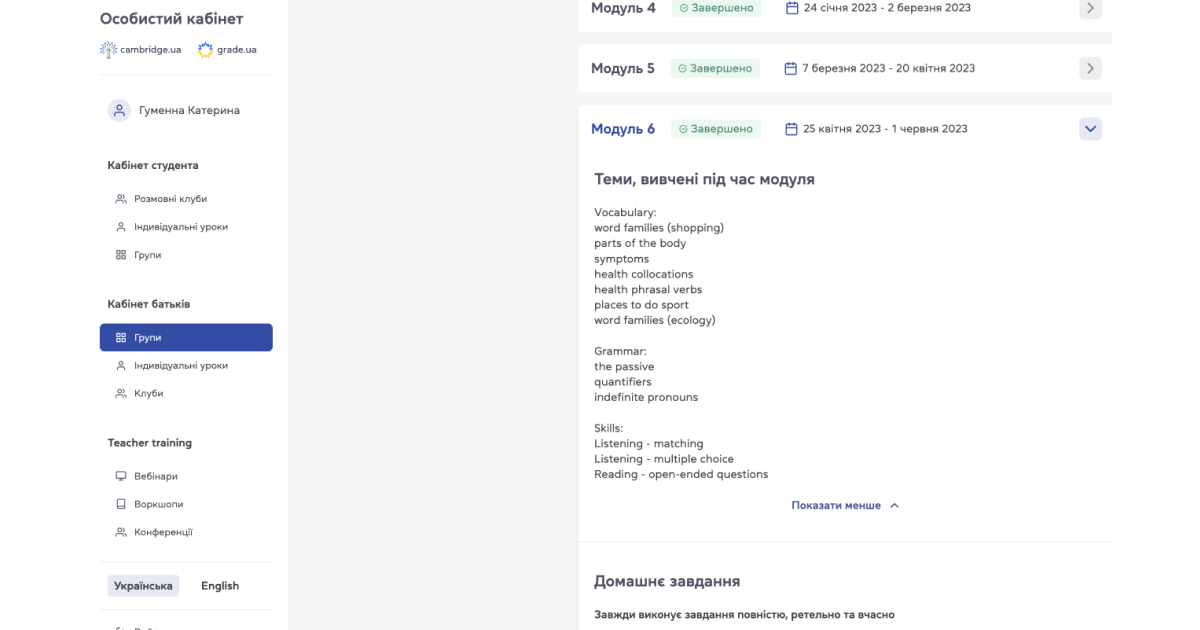Click the user avatar icon beside Гуменна Катерина
This screenshot has width=1200, height=630.
pos(119,110)
